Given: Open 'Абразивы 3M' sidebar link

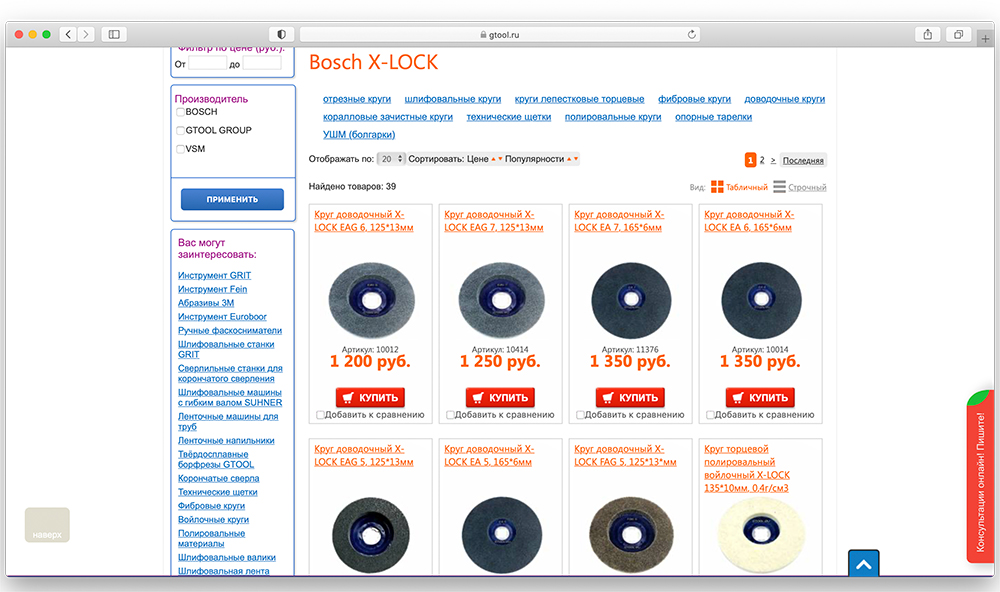Looking at the screenshot, I should coord(206,303).
